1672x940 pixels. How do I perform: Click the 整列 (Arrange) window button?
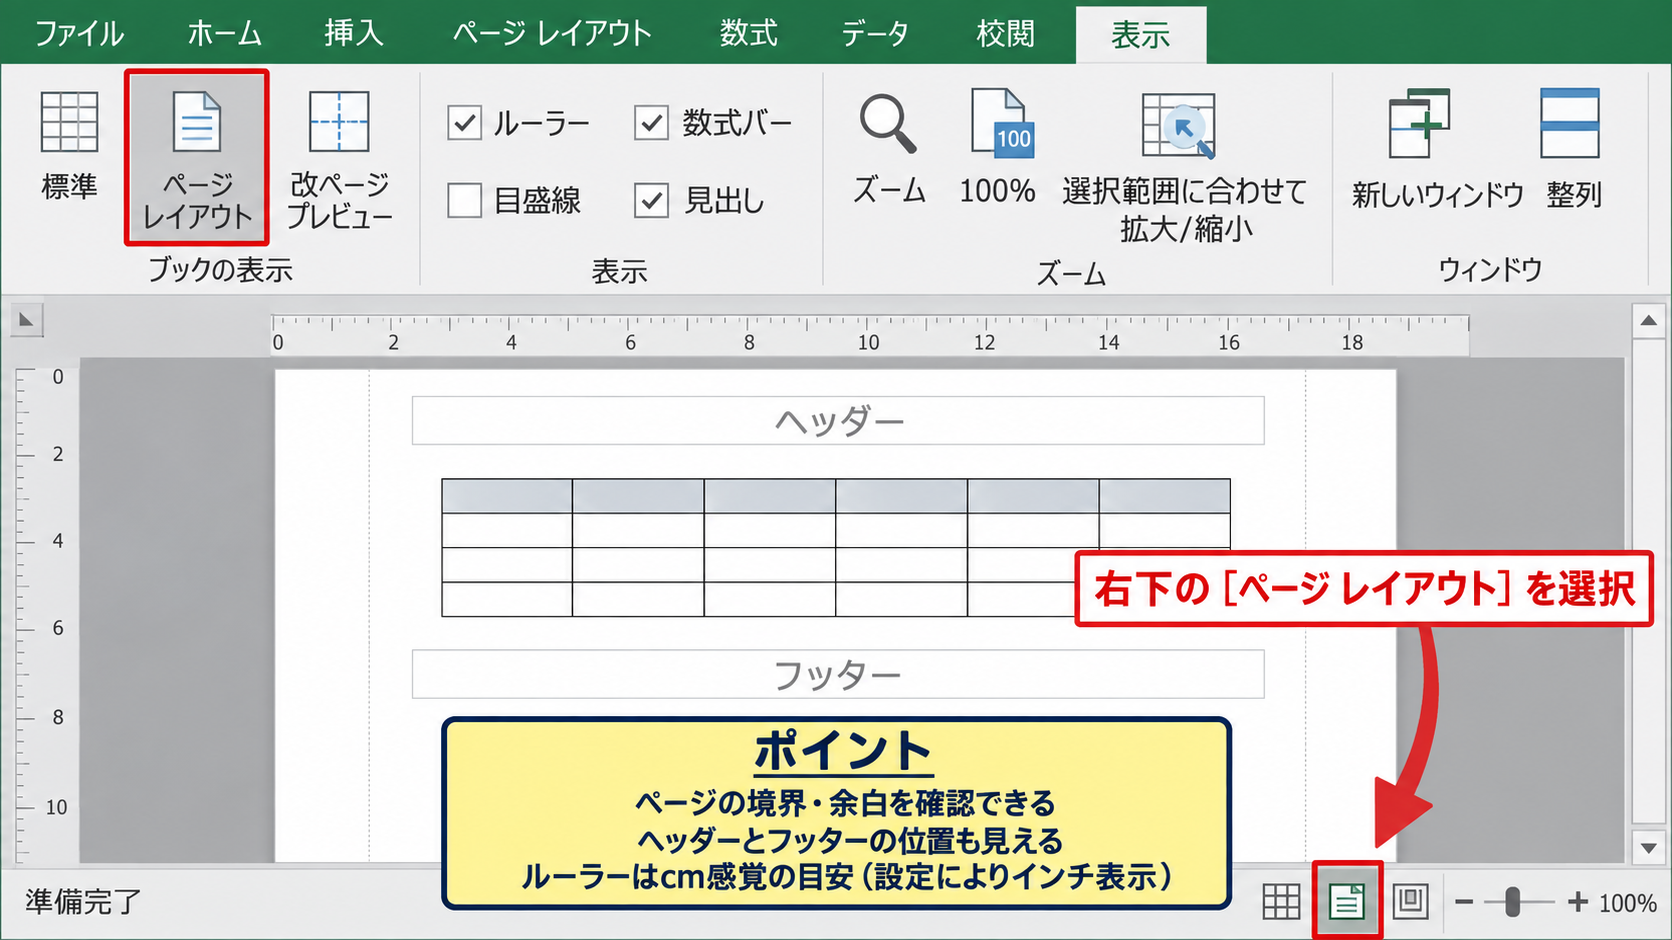point(1573,149)
